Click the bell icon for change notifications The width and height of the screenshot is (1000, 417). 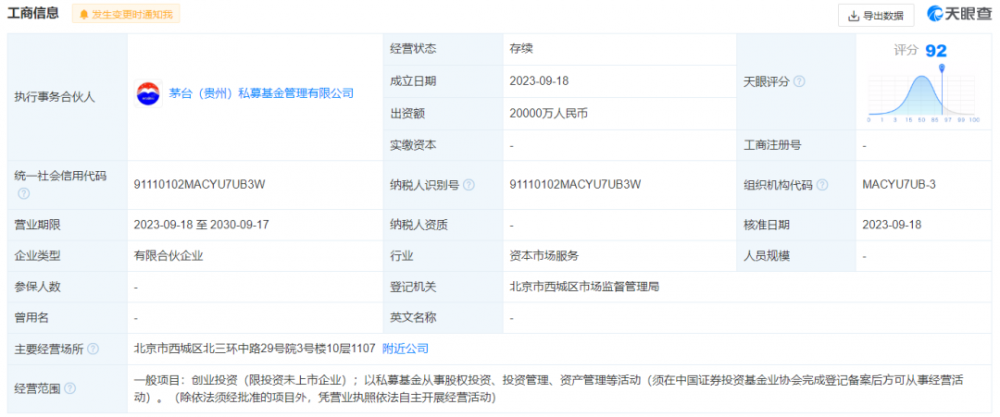[x=84, y=14]
